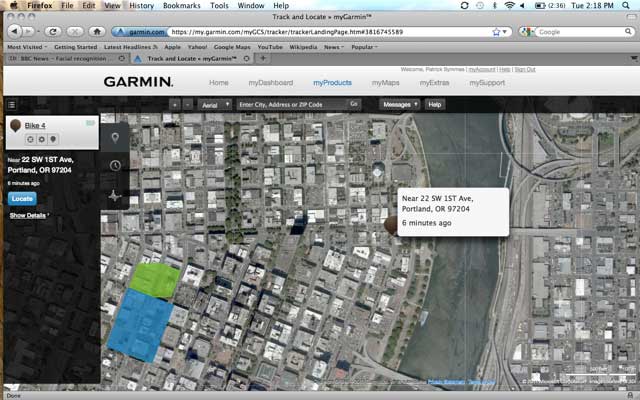Open the Messages dropdown

[x=400, y=104]
